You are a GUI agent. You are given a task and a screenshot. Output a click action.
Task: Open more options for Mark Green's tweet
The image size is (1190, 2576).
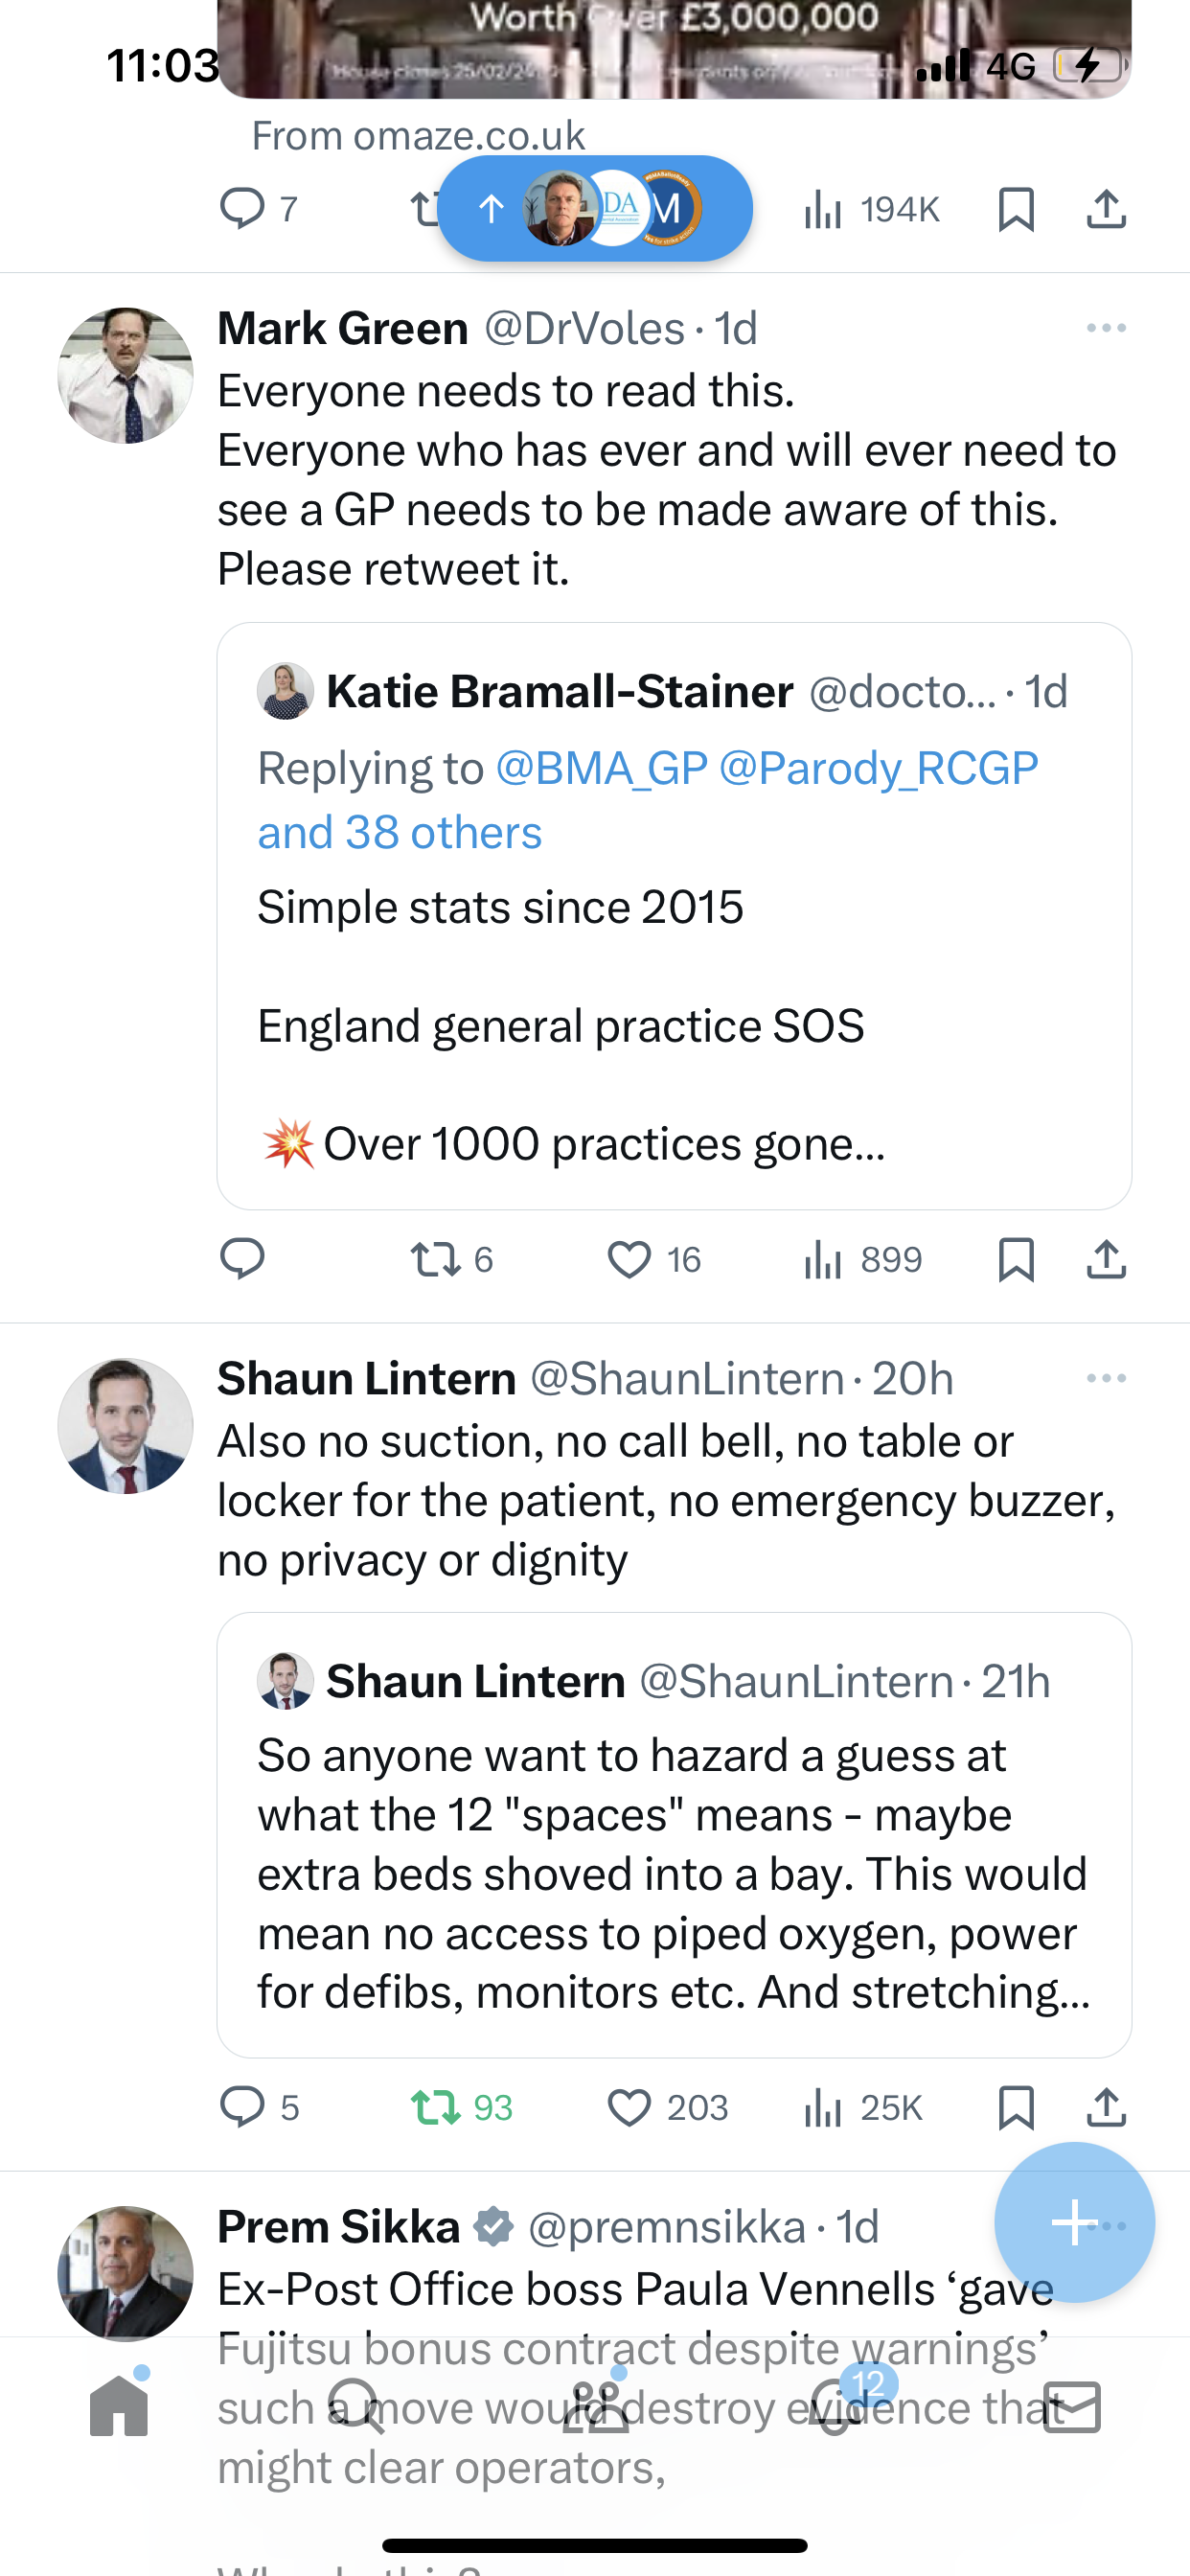coord(1106,328)
